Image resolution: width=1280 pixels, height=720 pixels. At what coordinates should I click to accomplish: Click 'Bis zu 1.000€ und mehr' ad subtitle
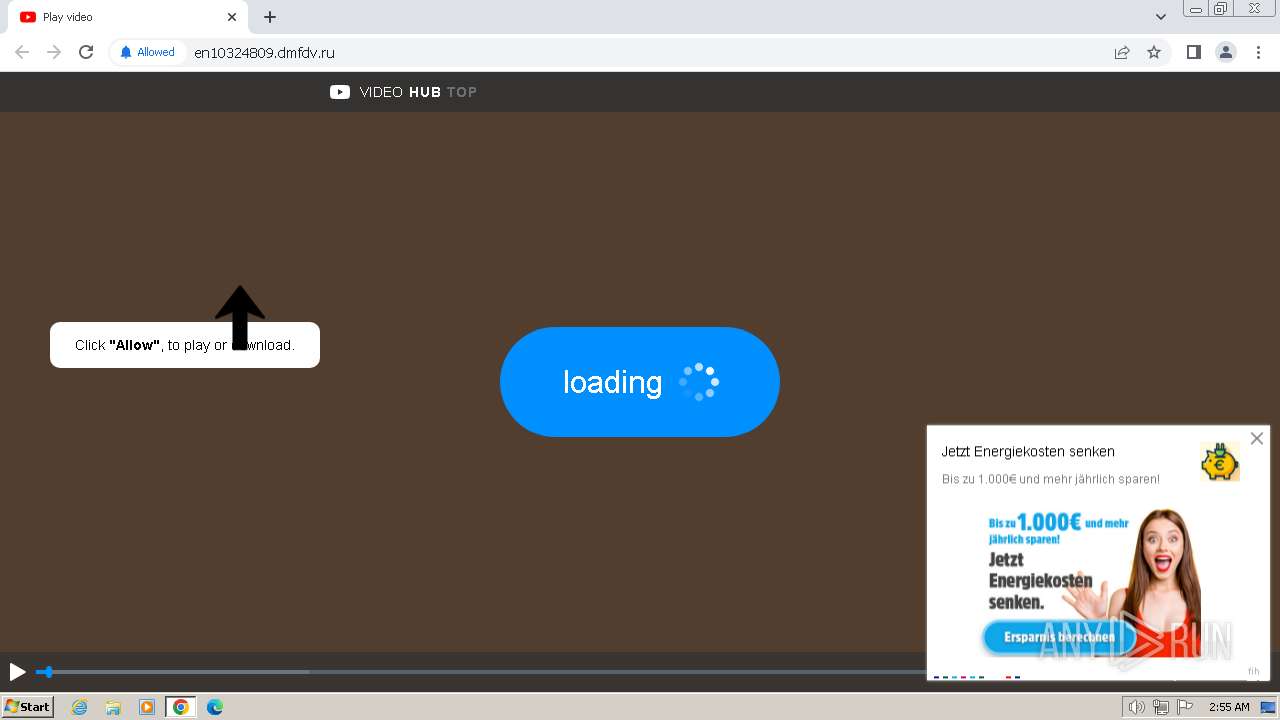[x=1051, y=479]
